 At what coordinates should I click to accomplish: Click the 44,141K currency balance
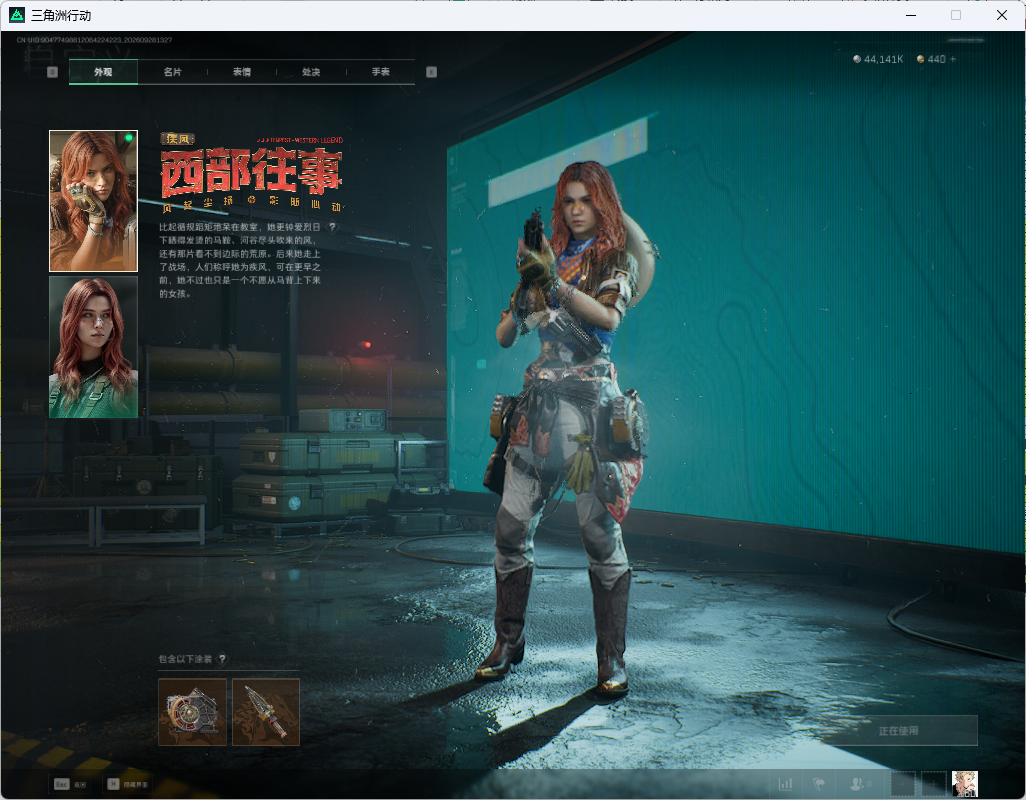(x=878, y=59)
